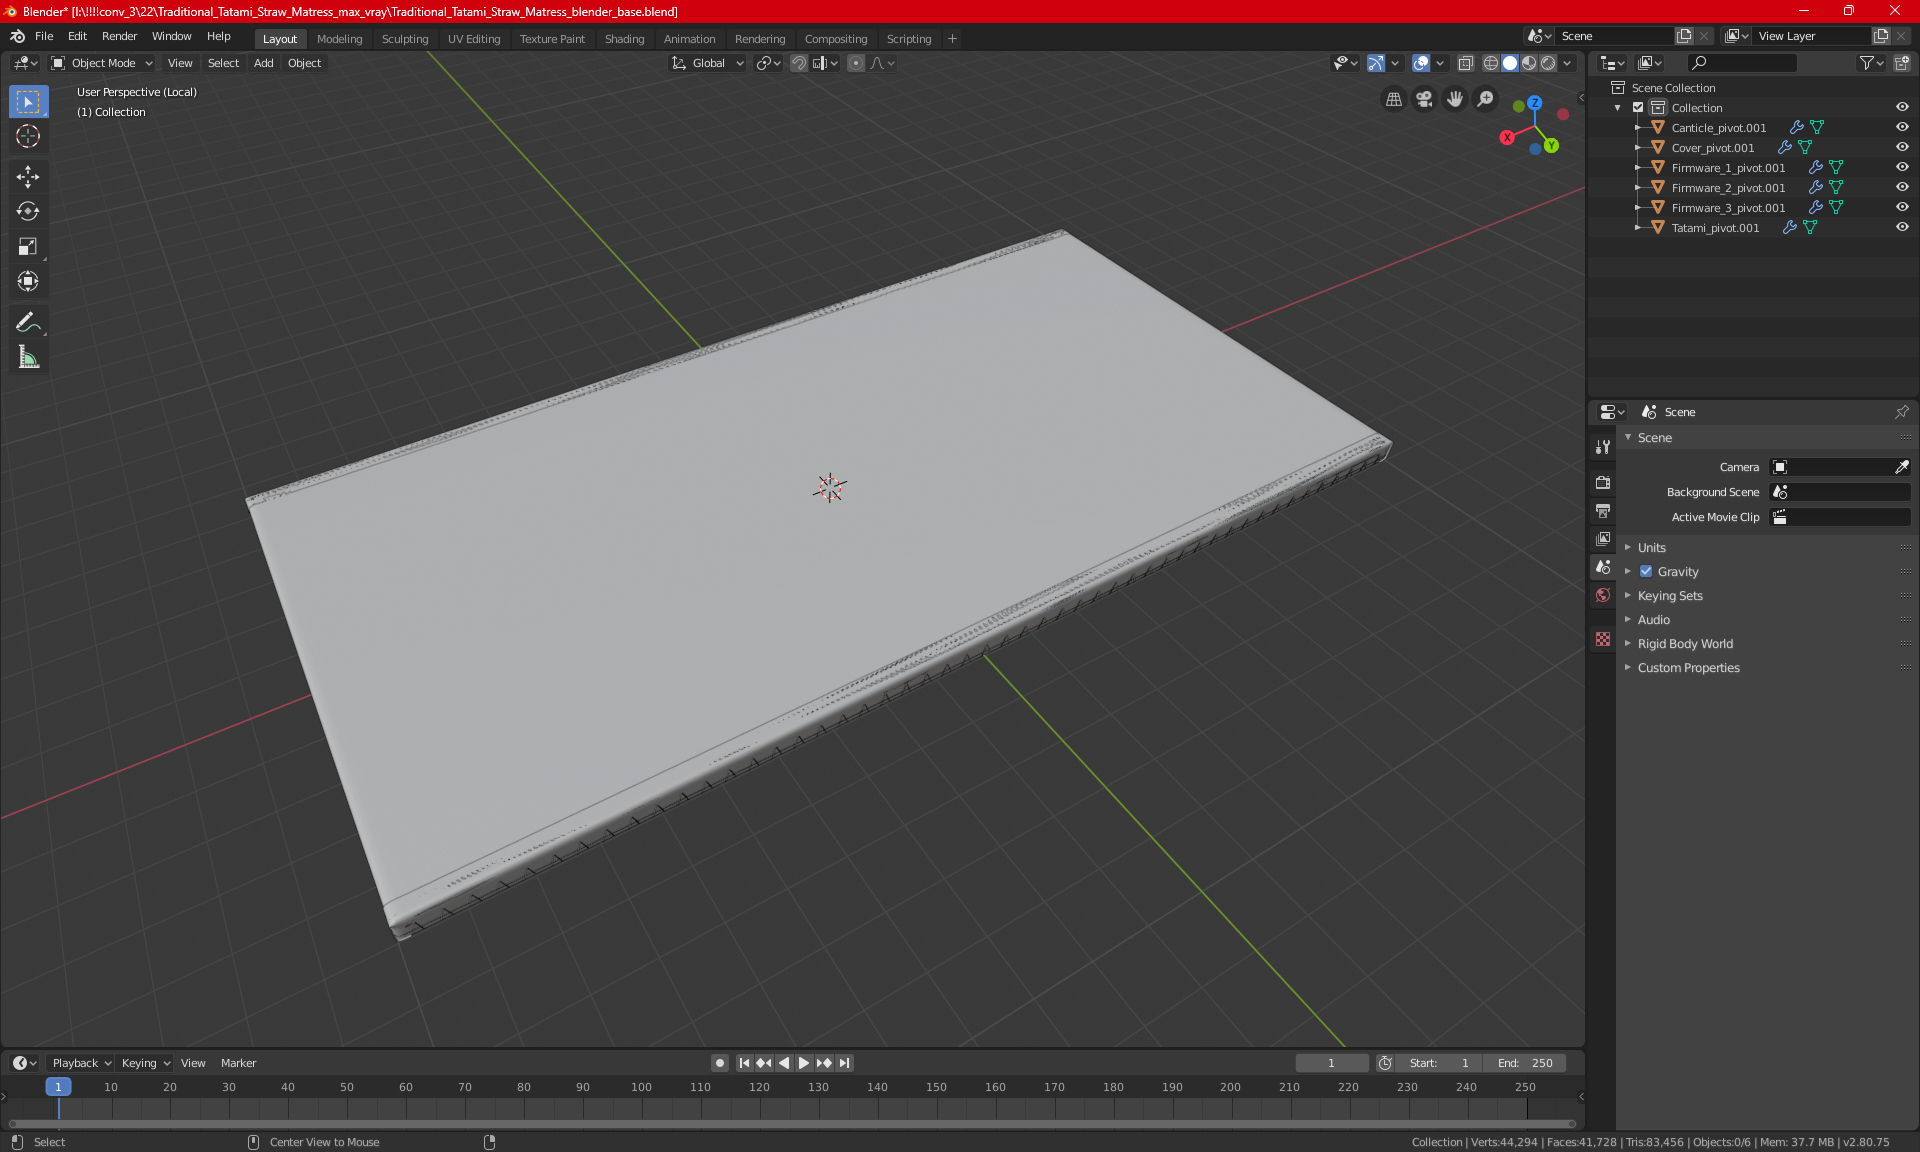Click the timeline playhead at frame 1
Screen dimensions: 1920x1152
(58, 1087)
